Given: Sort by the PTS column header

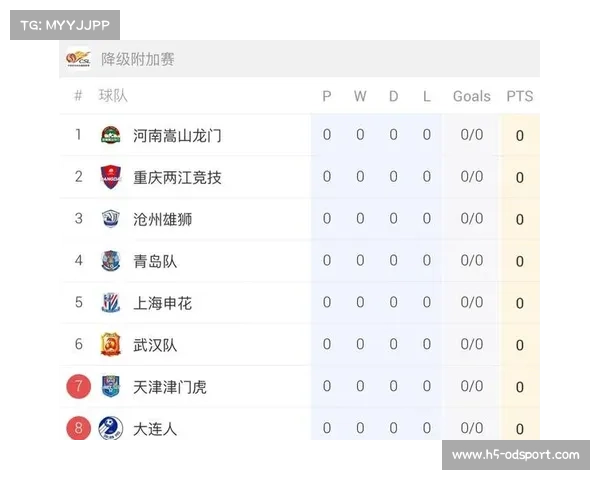Looking at the screenshot, I should [520, 96].
